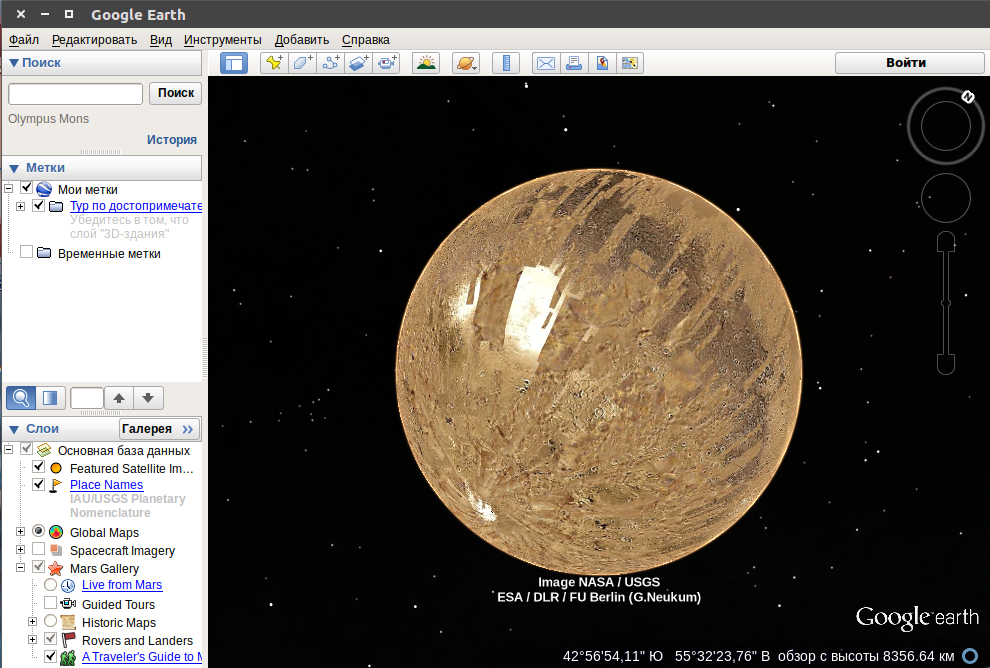Screen dimensions: 990x668
Task: Click the places filter text box
Action: 86,398
